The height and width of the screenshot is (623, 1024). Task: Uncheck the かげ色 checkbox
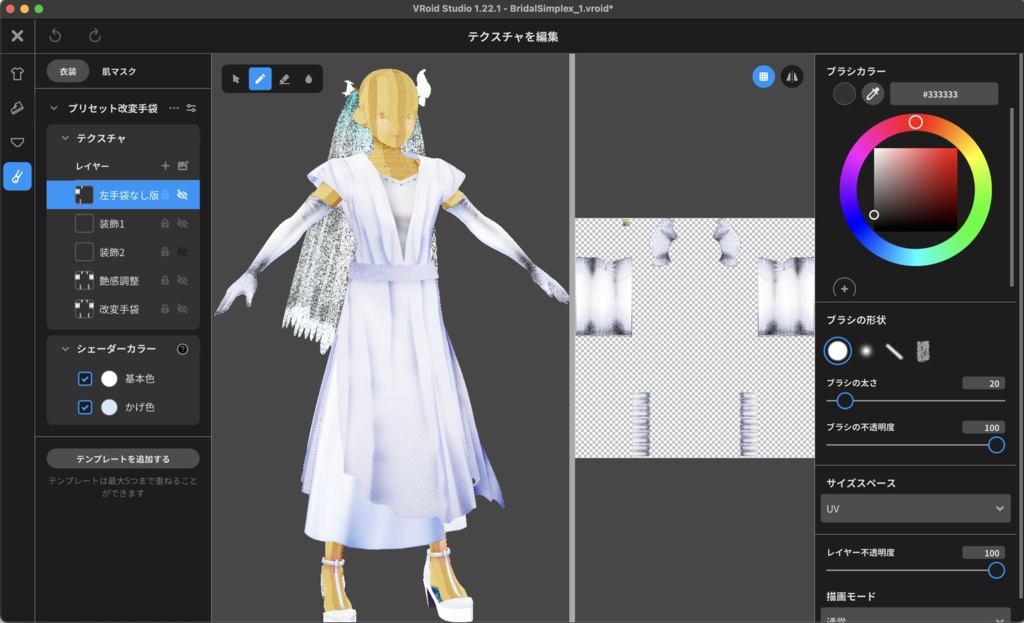click(x=85, y=407)
